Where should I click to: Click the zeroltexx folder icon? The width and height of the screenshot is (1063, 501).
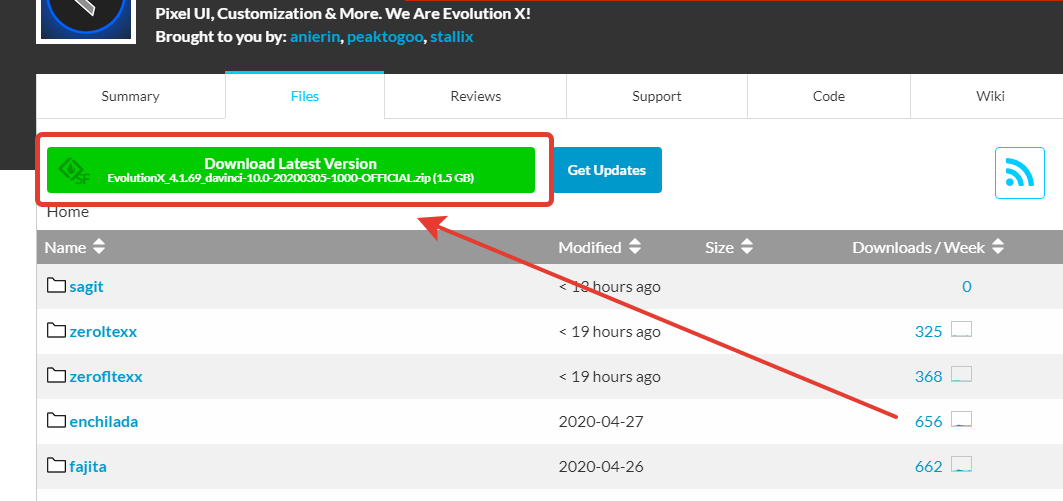pyautogui.click(x=56, y=331)
